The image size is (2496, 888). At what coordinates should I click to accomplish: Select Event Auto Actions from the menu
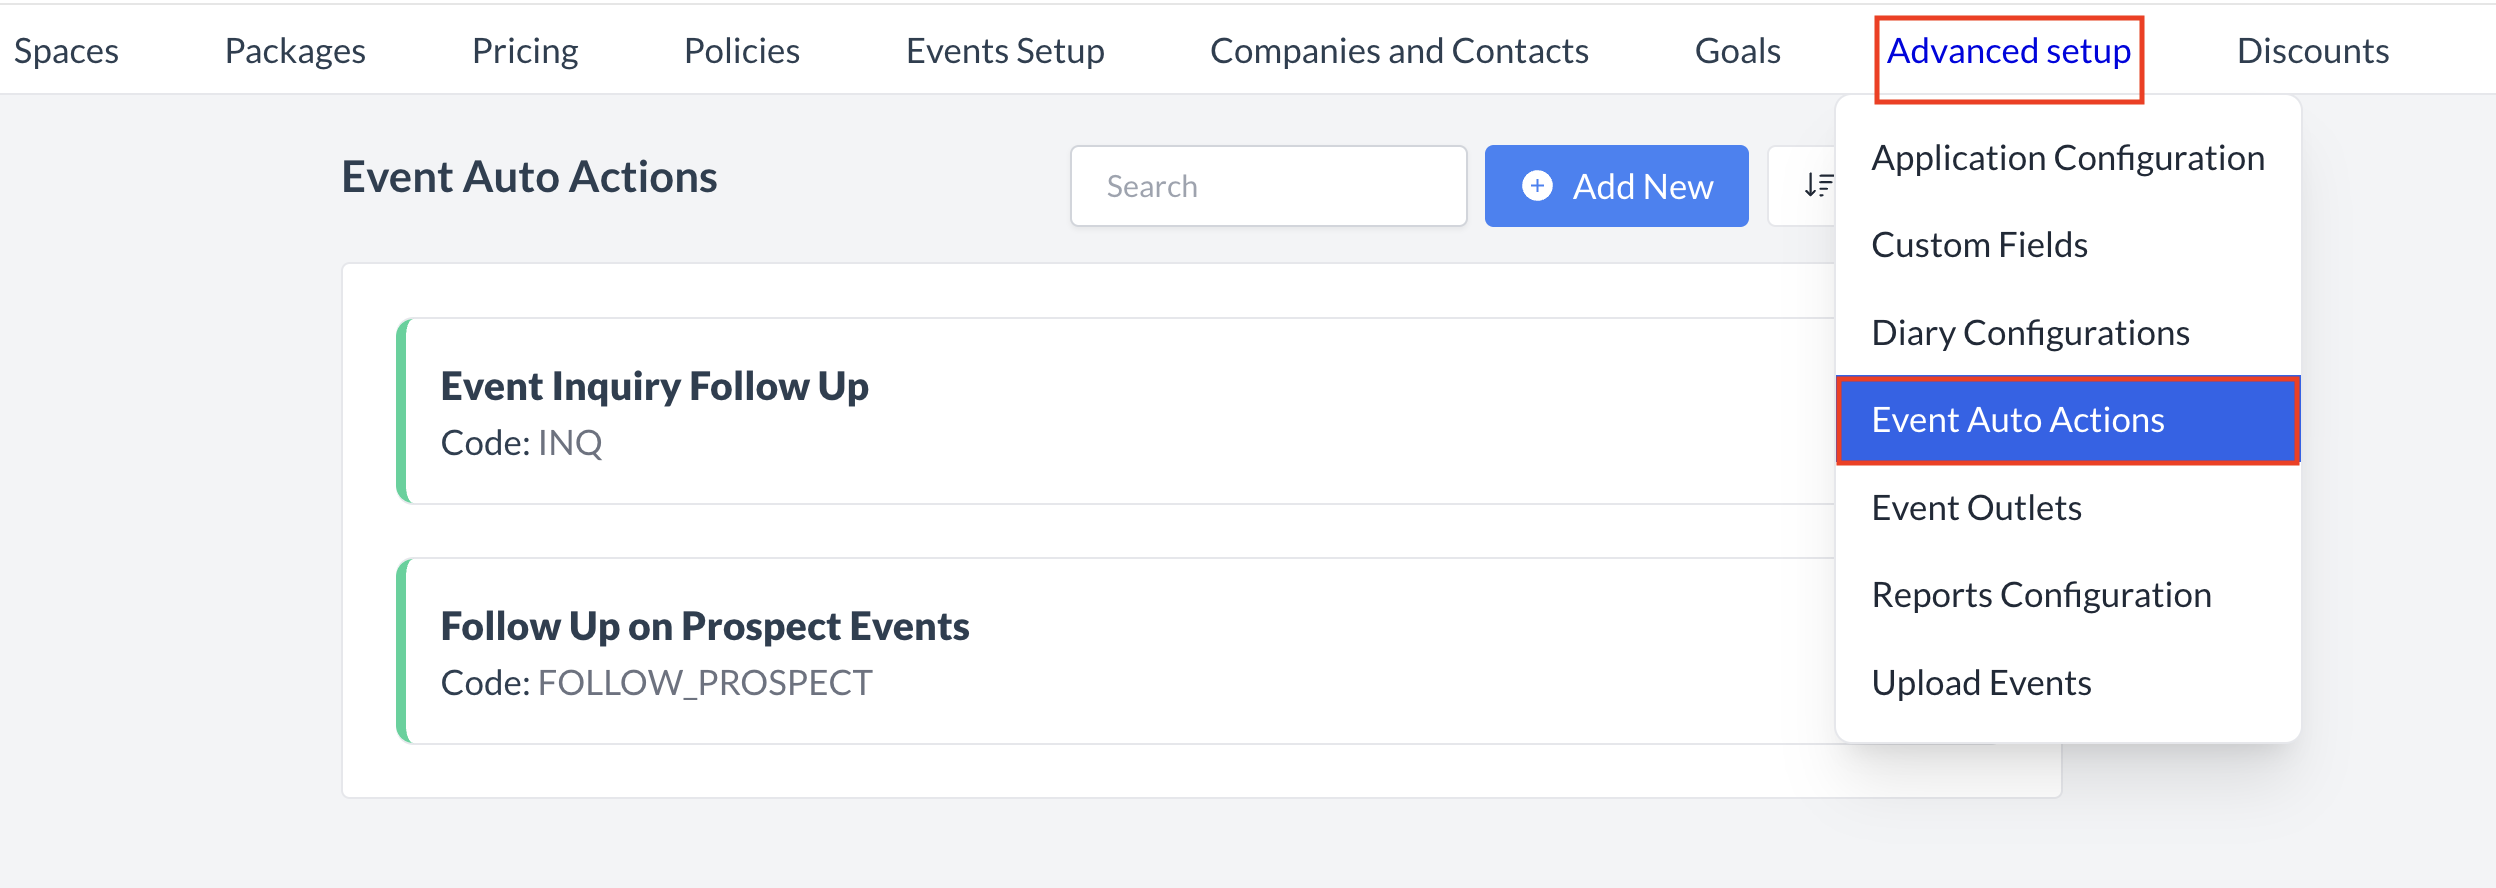point(2019,420)
